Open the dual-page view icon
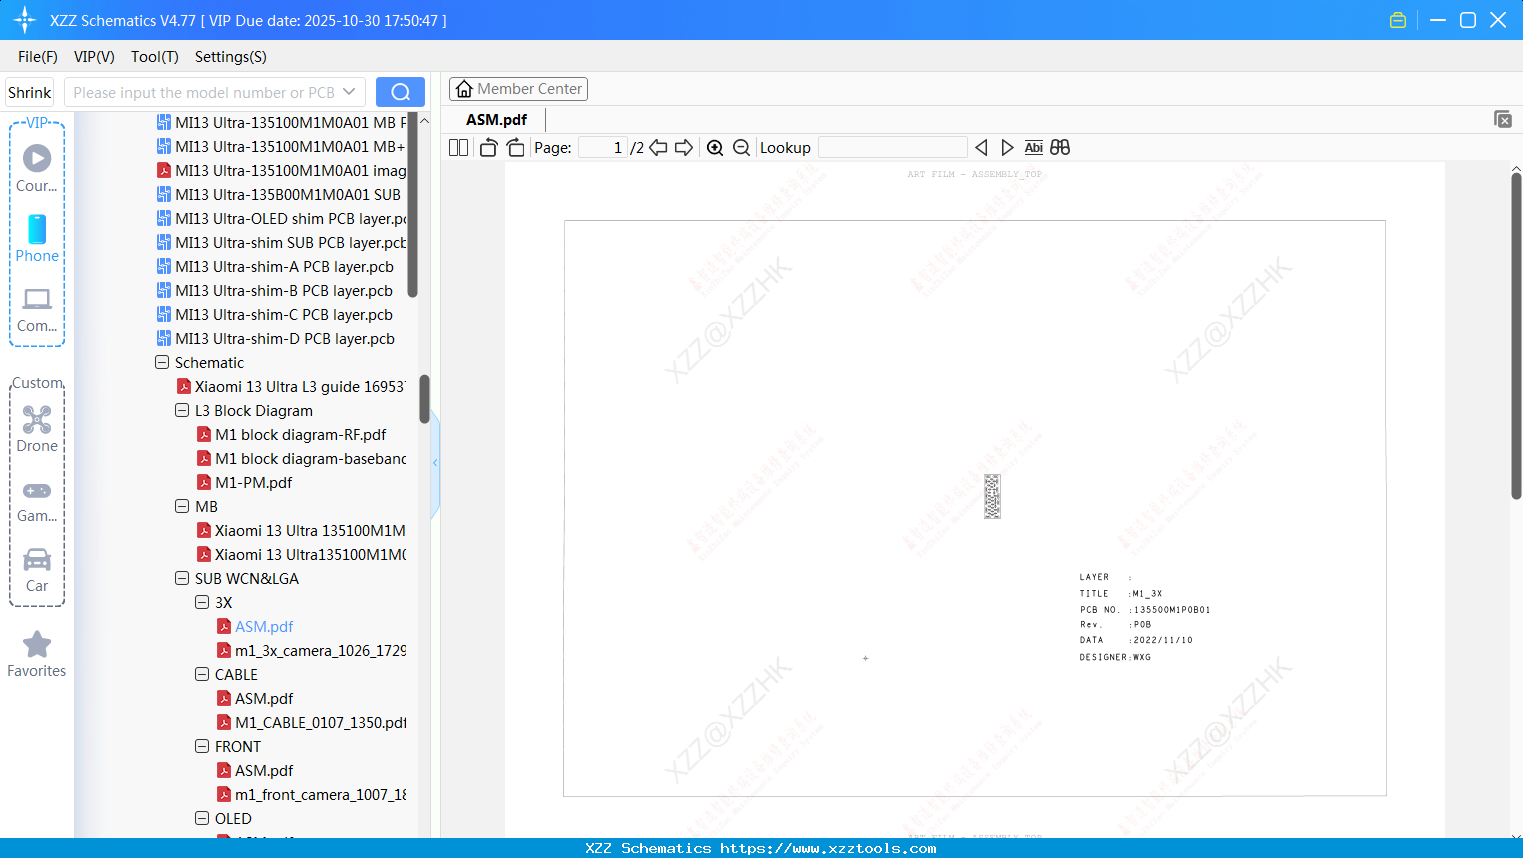This screenshot has width=1523, height=858. pos(458,147)
